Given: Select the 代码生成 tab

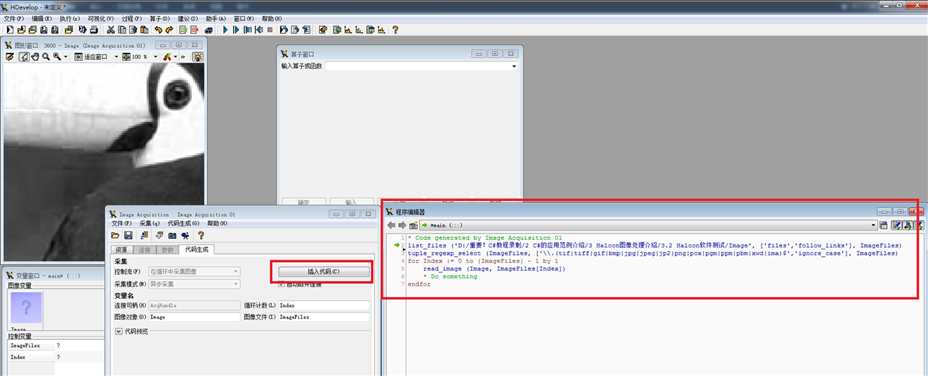Looking at the screenshot, I should pos(197,250).
